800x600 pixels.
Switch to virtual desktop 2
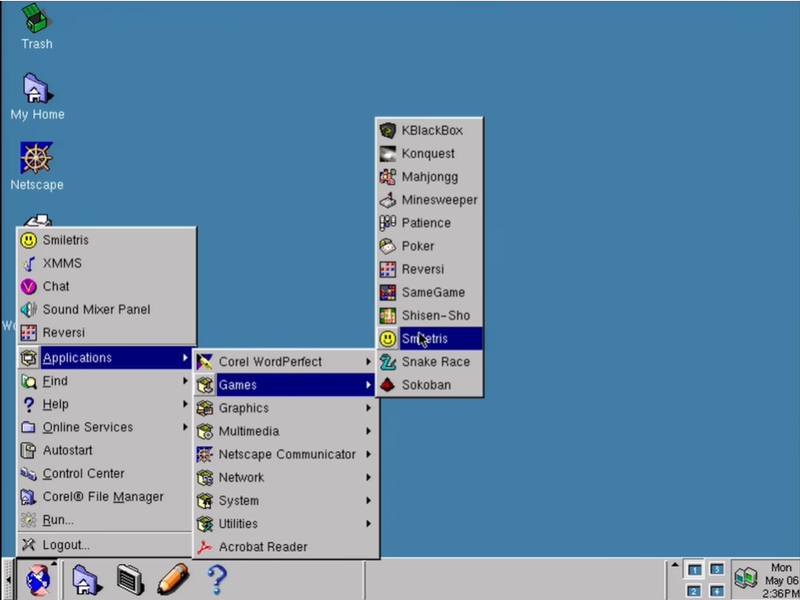(694, 591)
